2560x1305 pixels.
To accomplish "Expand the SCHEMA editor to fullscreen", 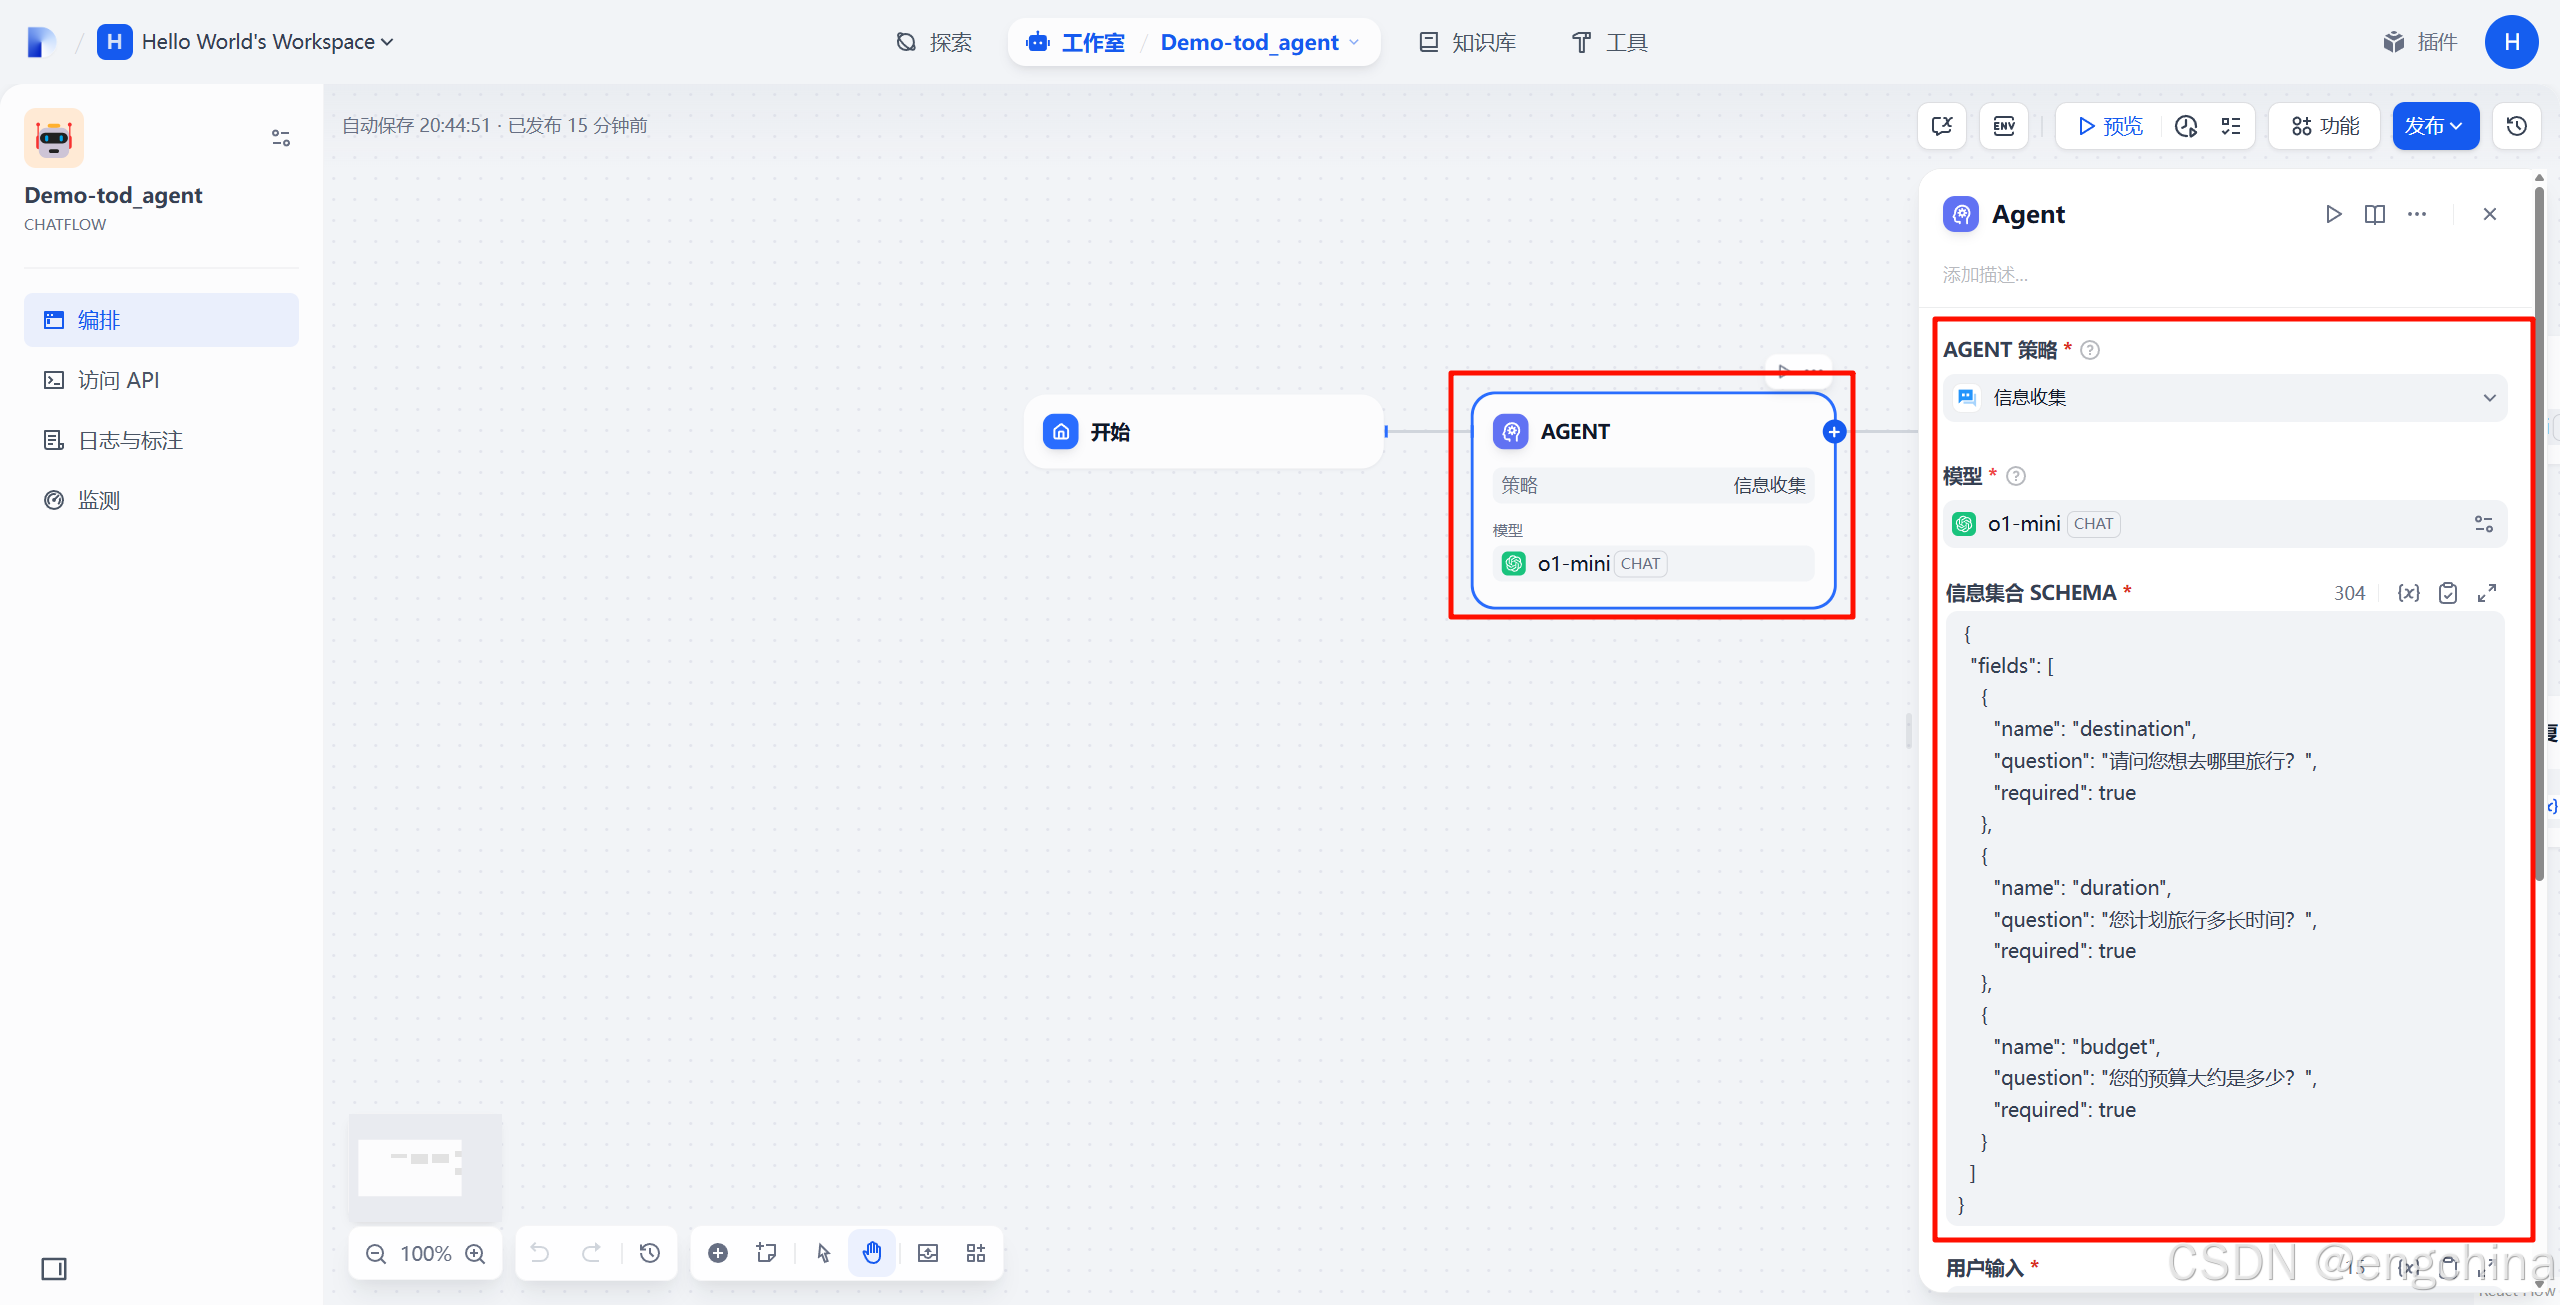I will (x=2487, y=593).
